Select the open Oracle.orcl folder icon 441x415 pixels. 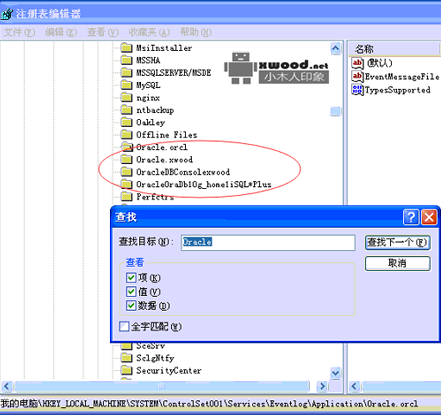coord(127,147)
